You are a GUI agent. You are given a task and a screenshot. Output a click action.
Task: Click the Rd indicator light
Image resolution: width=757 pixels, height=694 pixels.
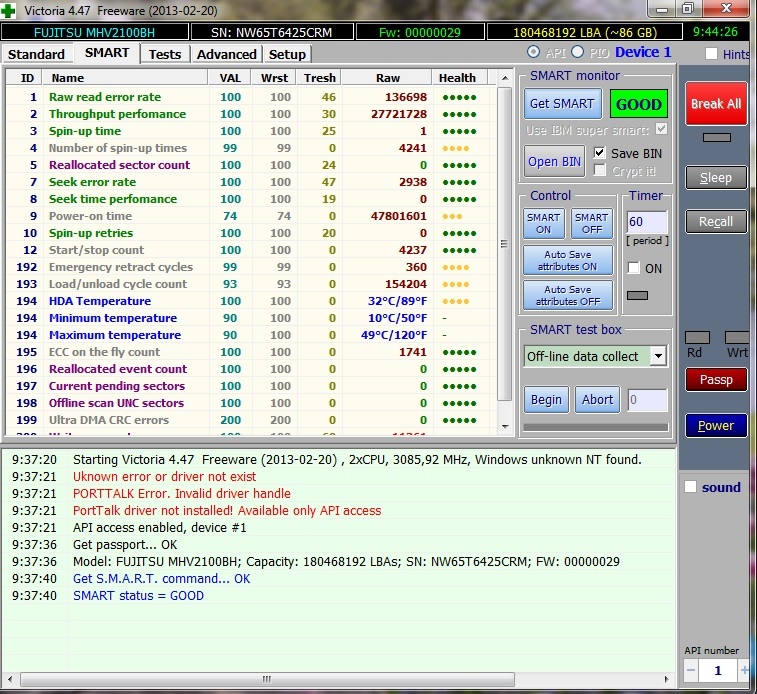(697, 337)
